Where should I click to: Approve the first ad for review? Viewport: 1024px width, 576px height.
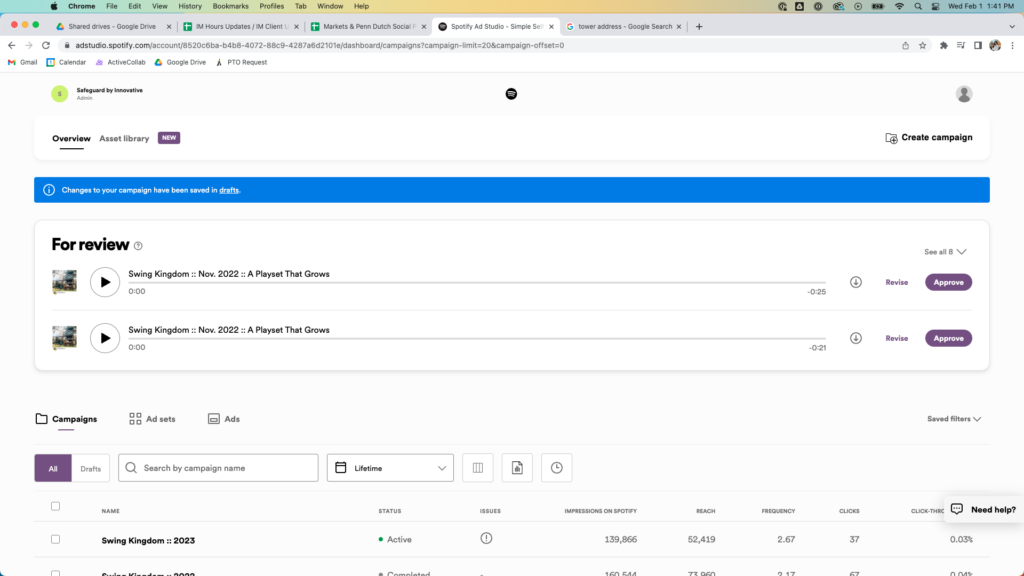tap(948, 282)
